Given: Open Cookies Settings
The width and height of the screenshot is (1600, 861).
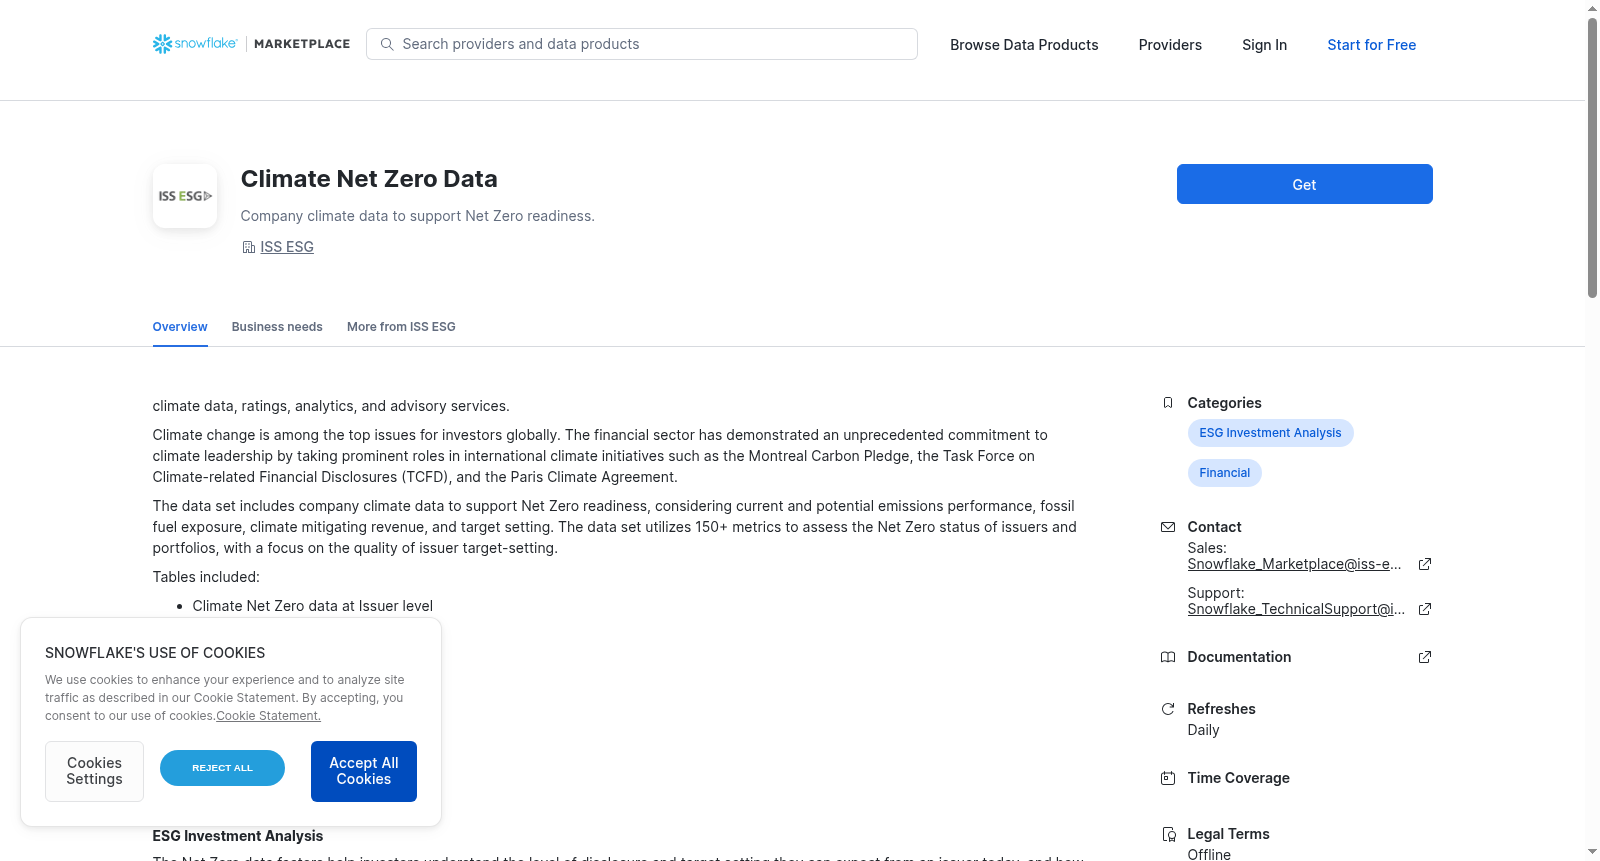Looking at the screenshot, I should pyautogui.click(x=94, y=771).
